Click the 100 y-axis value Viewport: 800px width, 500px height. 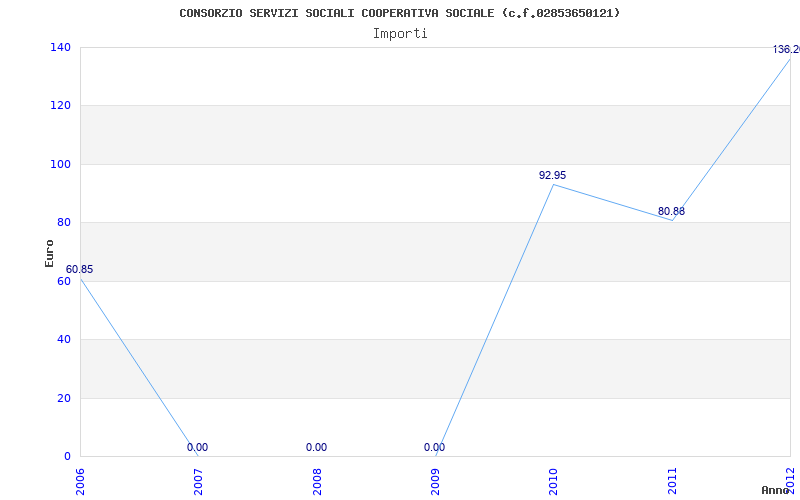click(60, 164)
